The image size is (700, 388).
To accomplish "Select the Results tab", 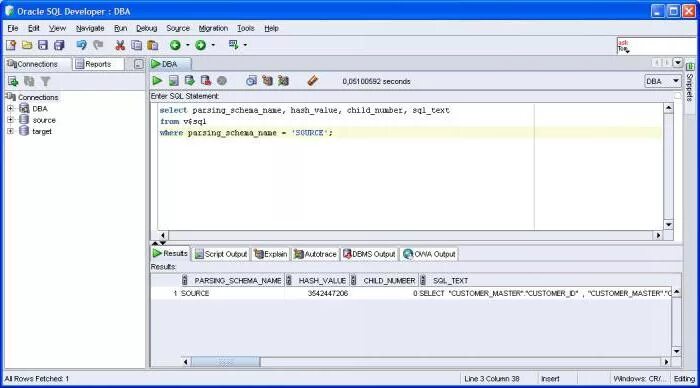I will pos(170,253).
